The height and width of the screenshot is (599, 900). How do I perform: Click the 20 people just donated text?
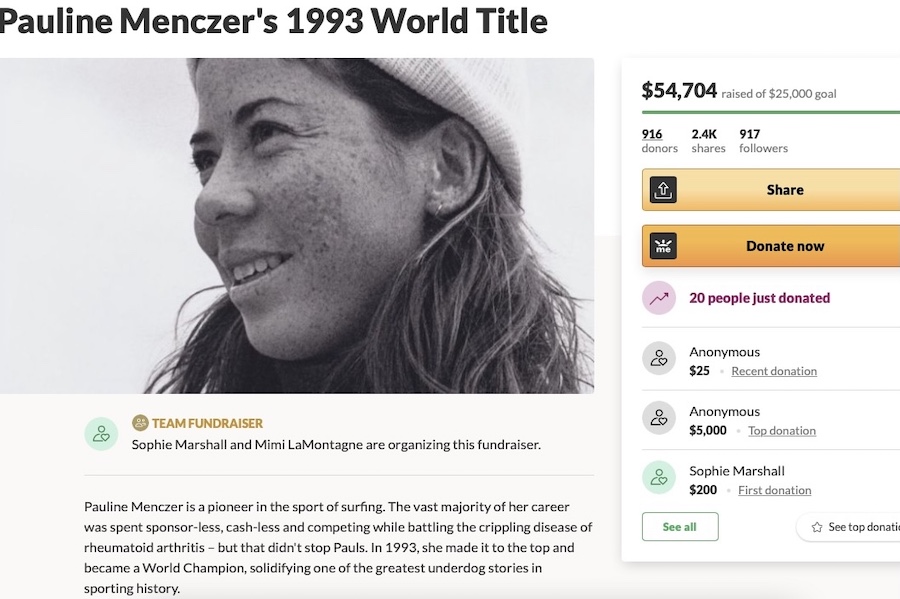click(759, 298)
